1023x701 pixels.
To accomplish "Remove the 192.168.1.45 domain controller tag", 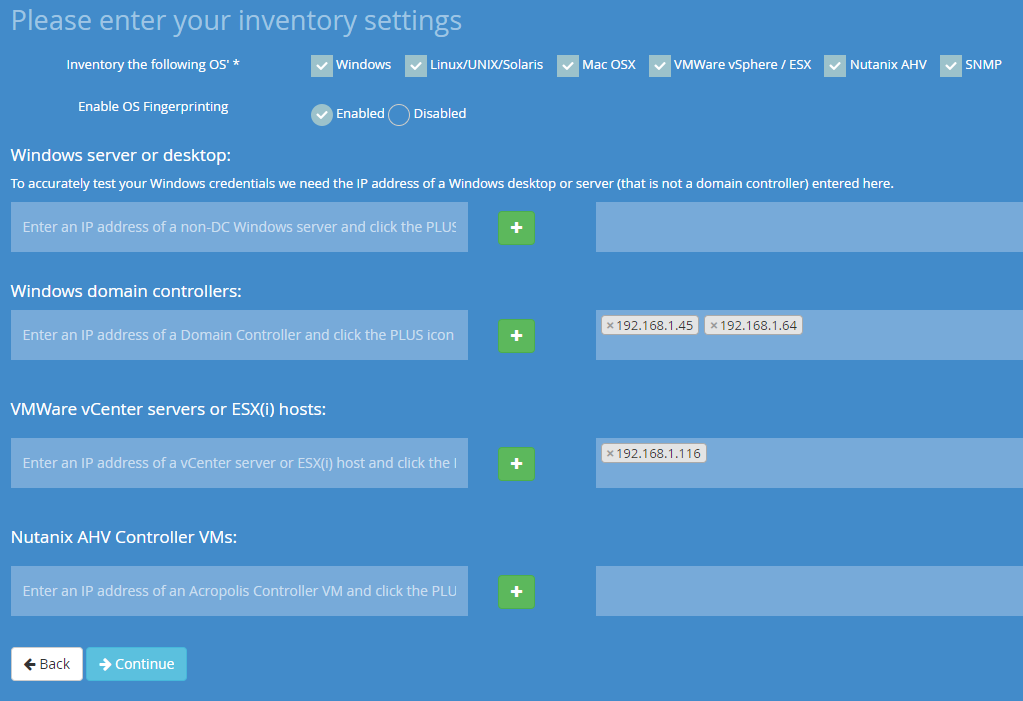I will click(611, 325).
